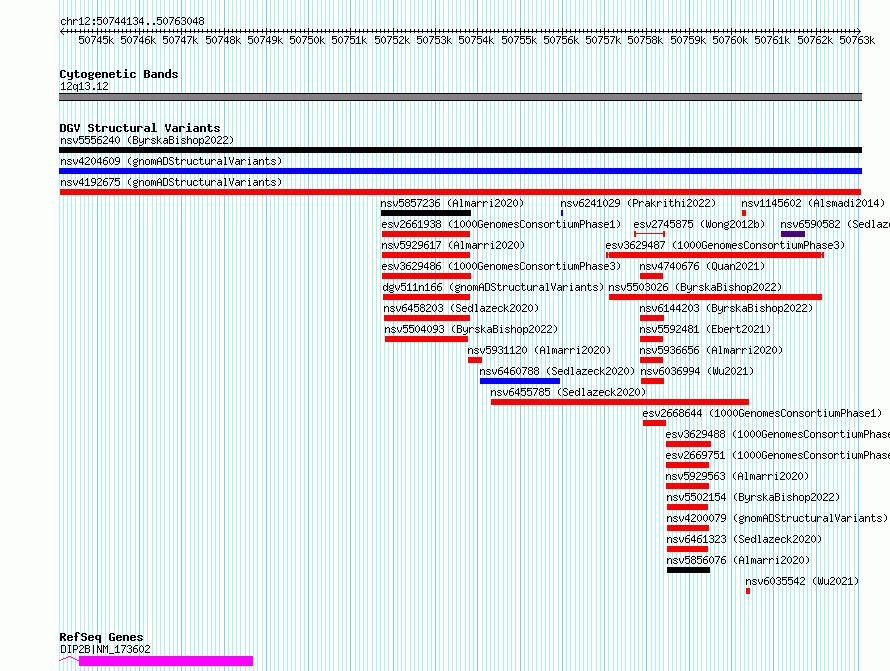Select nsv4192675 (gnomADStructuralVariants) label
The image size is (890, 671).
coord(171,182)
